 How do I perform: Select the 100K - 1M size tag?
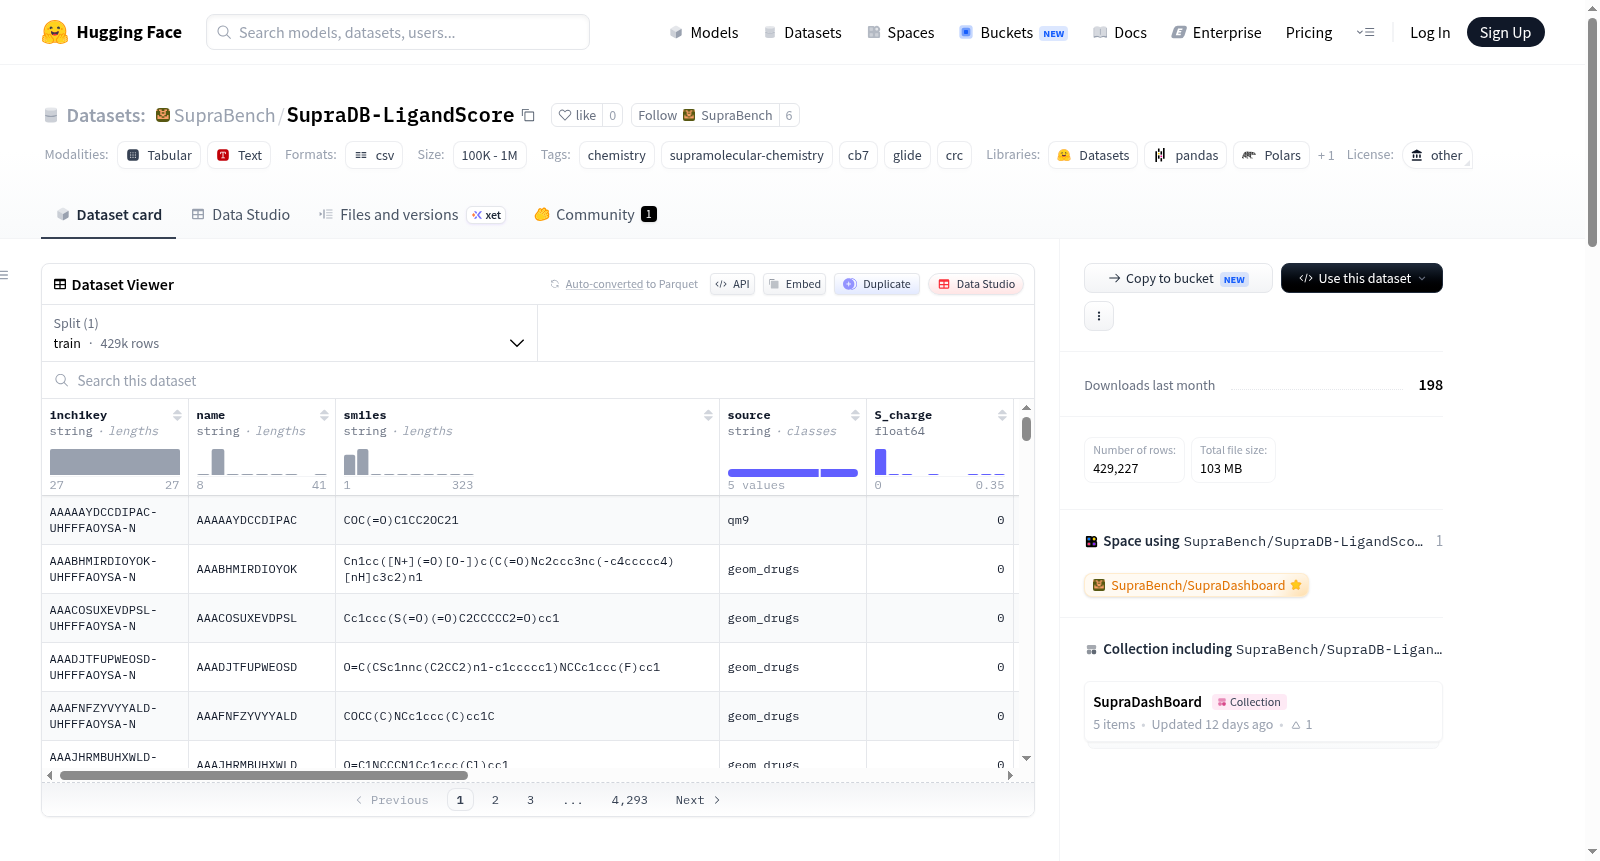489,155
